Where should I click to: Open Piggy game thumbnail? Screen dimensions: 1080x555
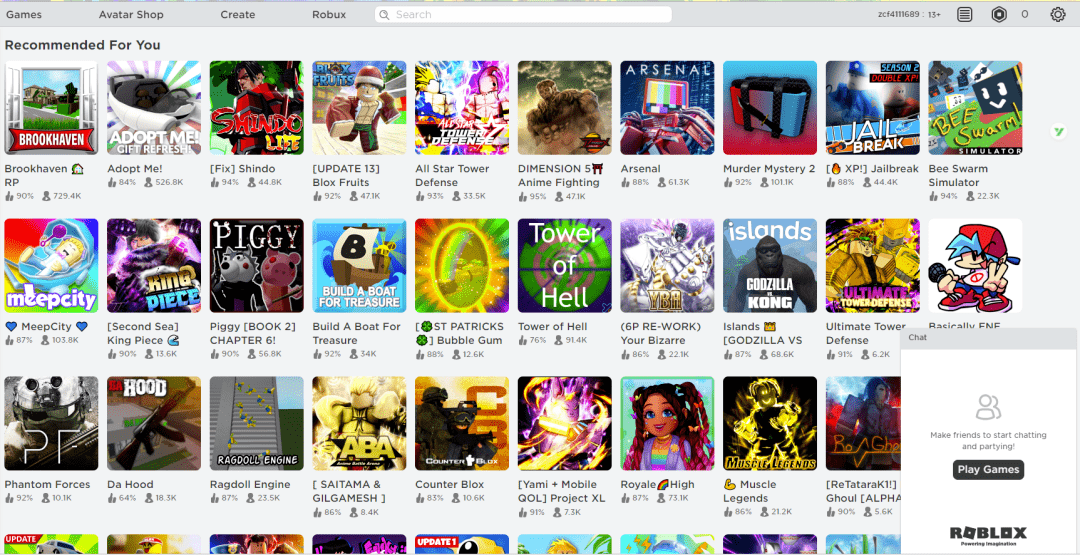(x=256, y=266)
